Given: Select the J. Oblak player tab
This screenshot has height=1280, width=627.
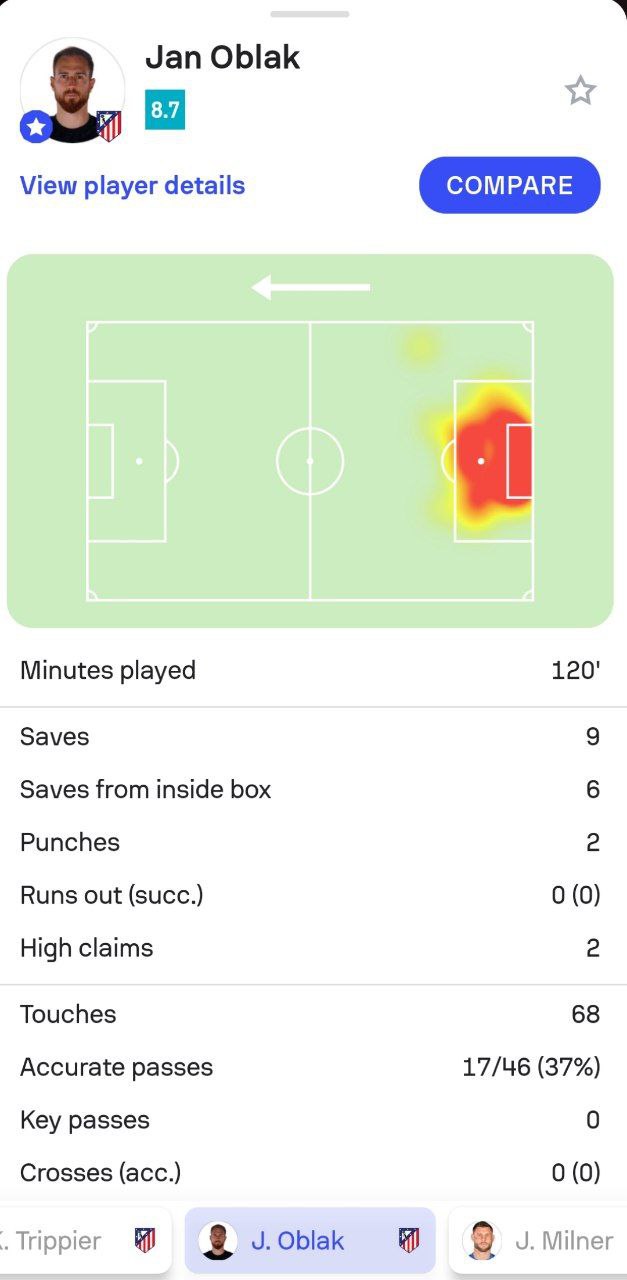Looking at the screenshot, I should point(310,1241).
